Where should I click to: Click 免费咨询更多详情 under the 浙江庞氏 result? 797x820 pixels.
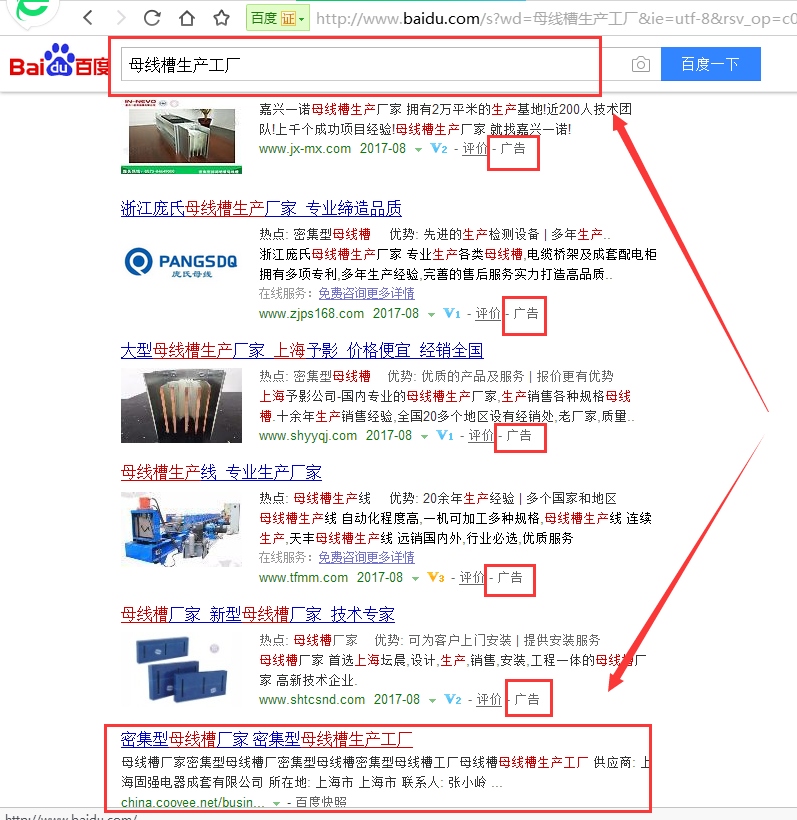pyautogui.click(x=366, y=294)
